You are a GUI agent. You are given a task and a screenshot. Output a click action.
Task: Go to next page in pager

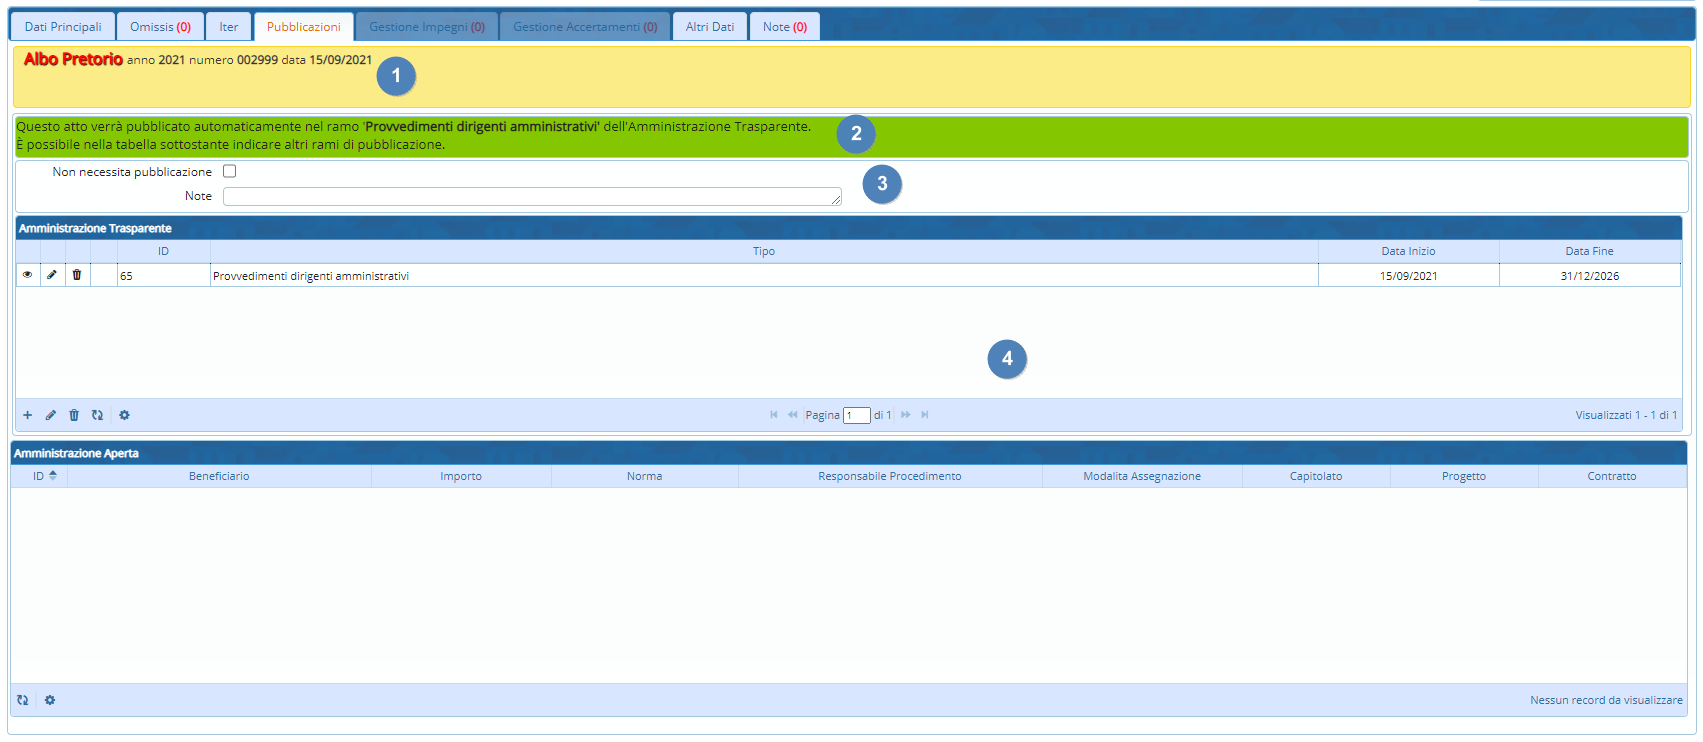[x=906, y=415]
